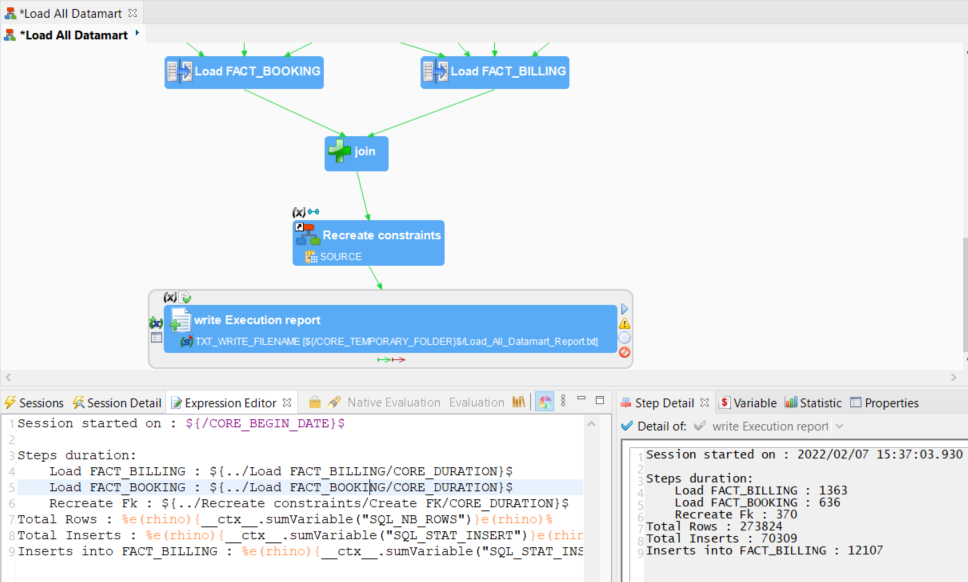Click the Native Evaluation button
The image size is (968, 582).
coord(394,402)
